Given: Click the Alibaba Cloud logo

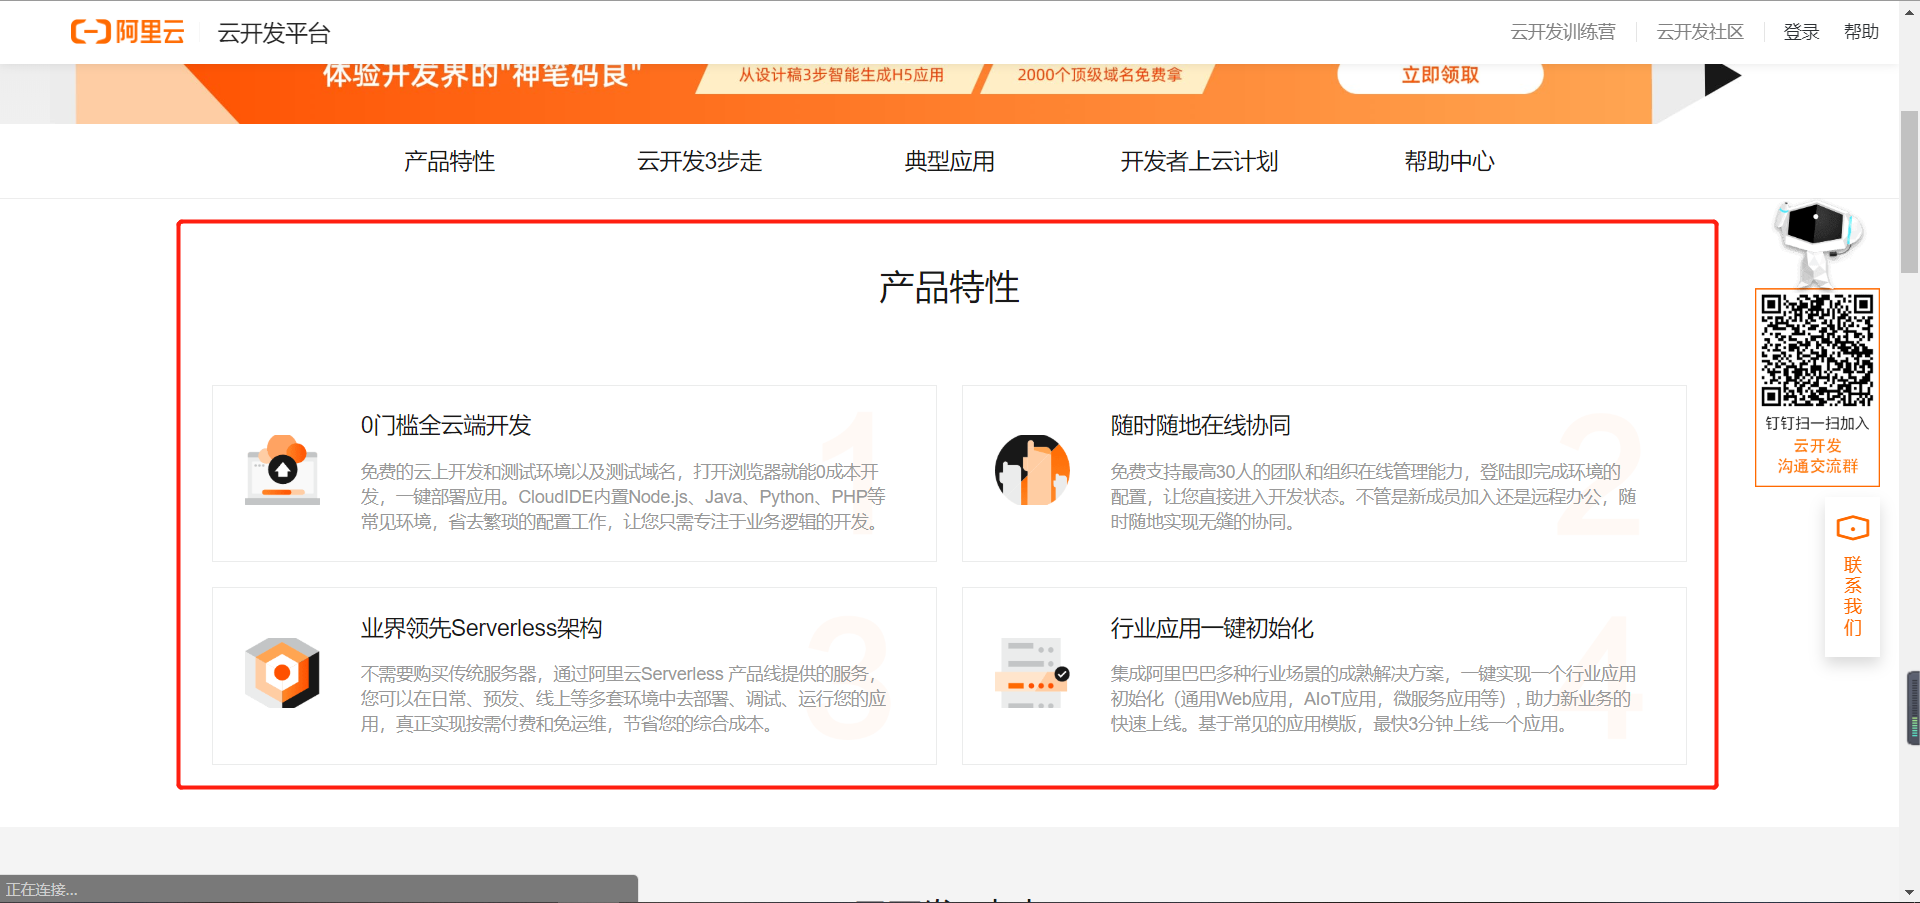Looking at the screenshot, I should pos(128,32).
